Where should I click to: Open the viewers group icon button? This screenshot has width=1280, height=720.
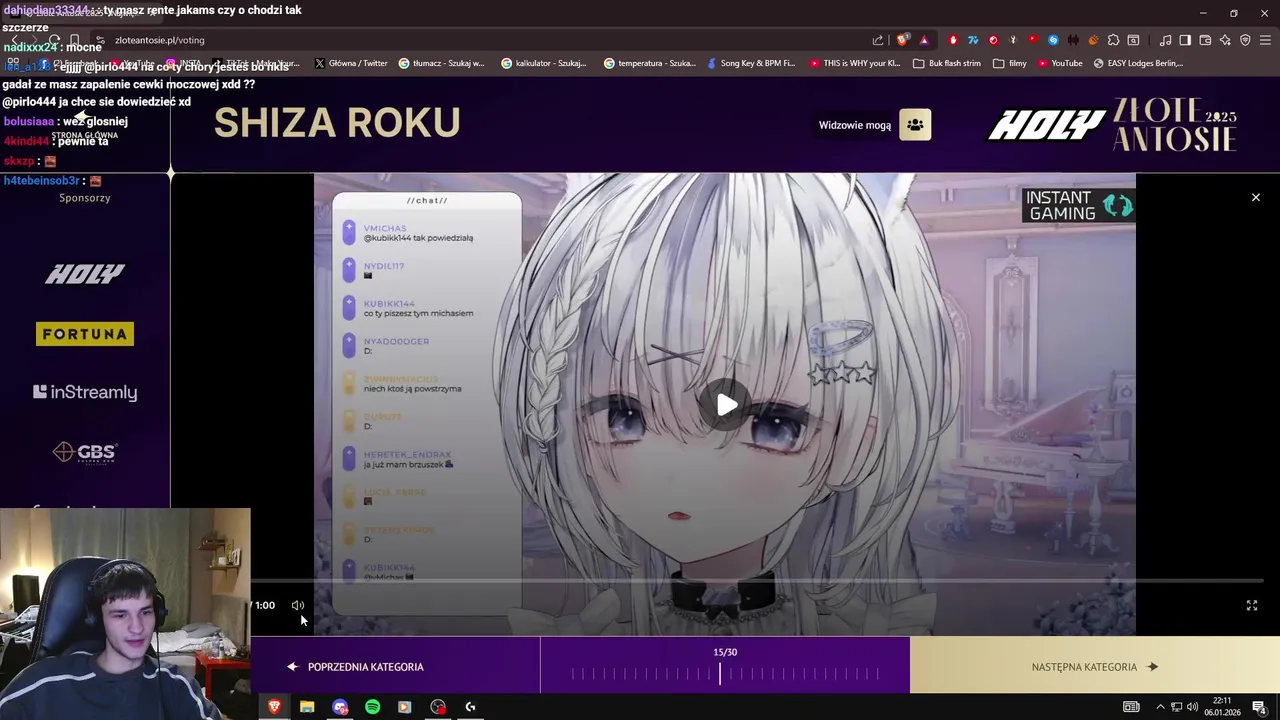(x=915, y=125)
